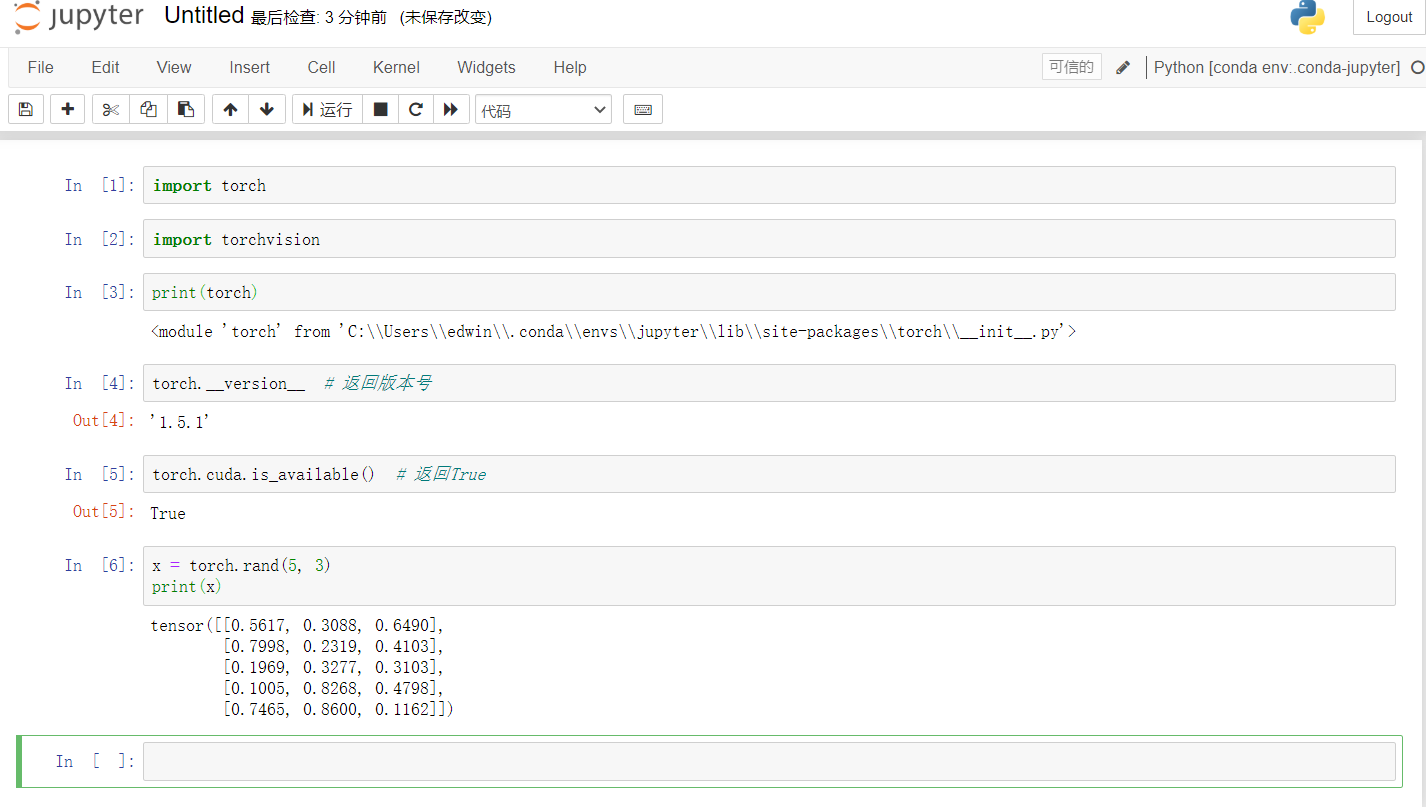Open the Kernel menu
Image resolution: width=1426 pixels, height=807 pixels.
(396, 67)
